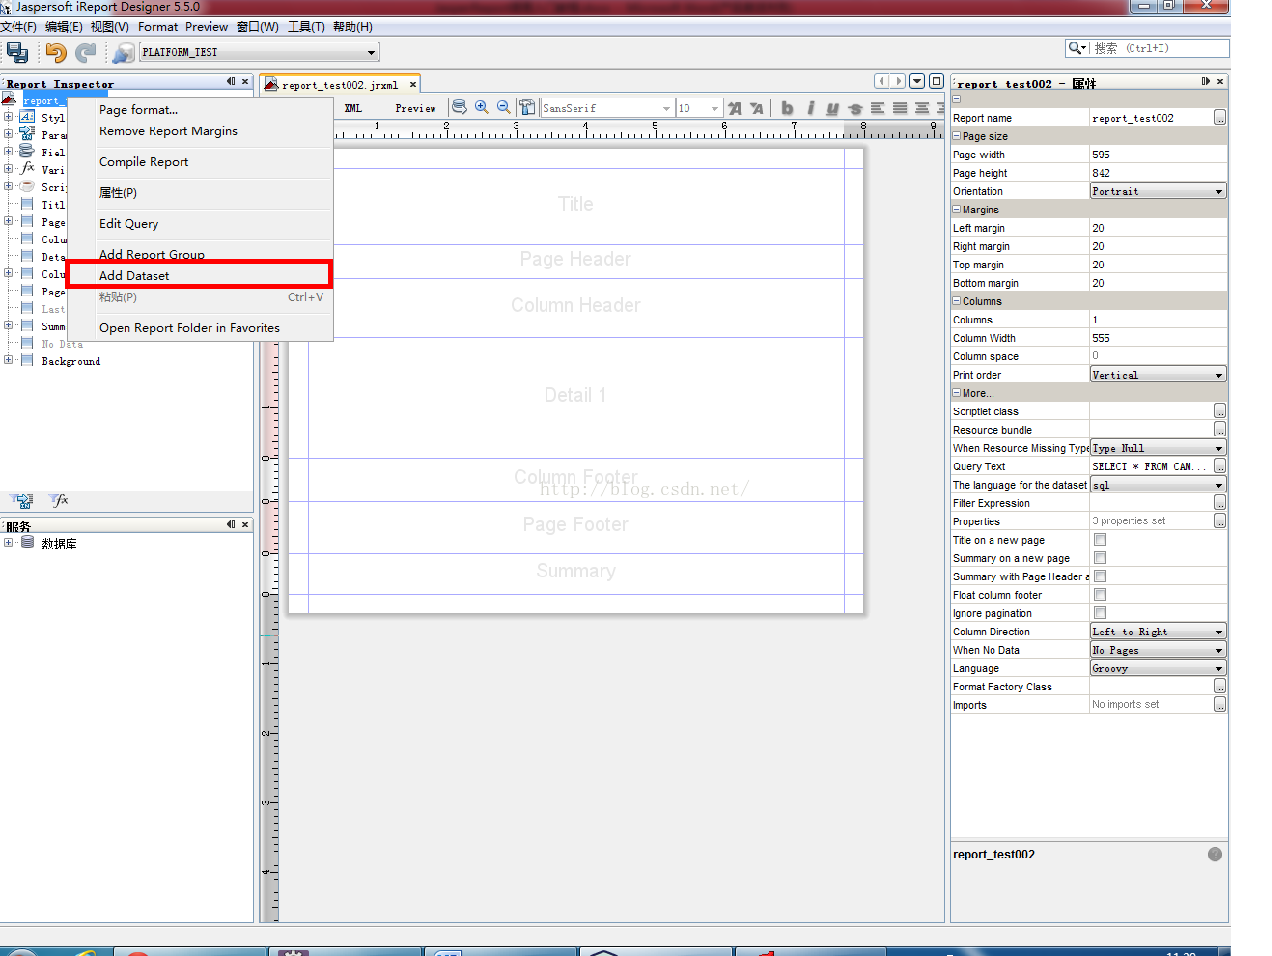
Task: Toggle strikethrough formatting
Action: point(855,108)
